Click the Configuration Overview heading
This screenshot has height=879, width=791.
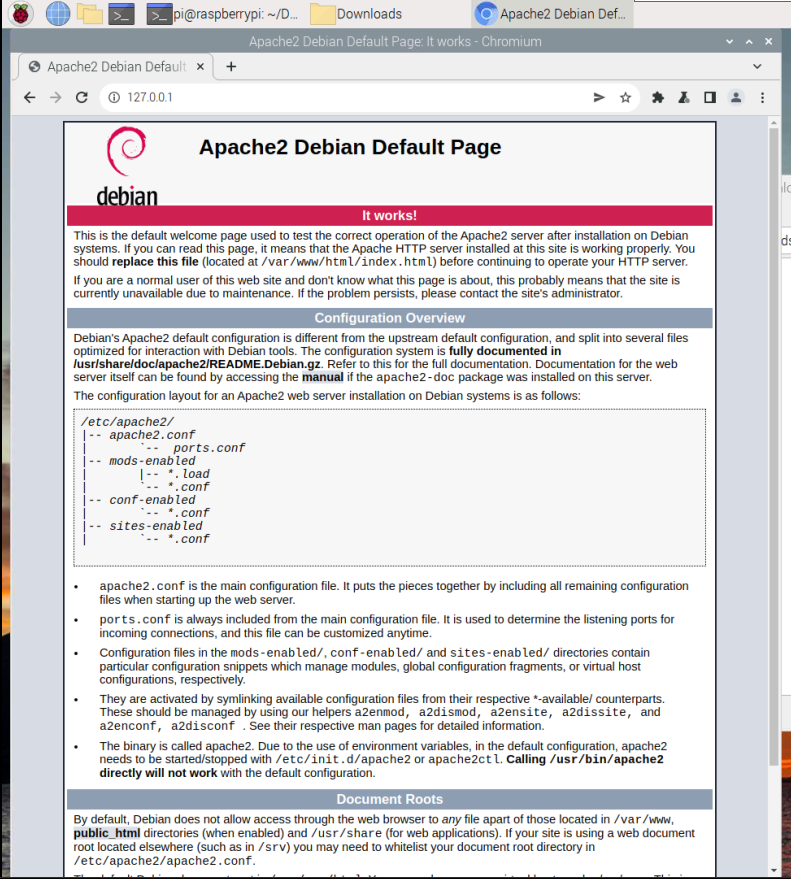tap(390, 318)
